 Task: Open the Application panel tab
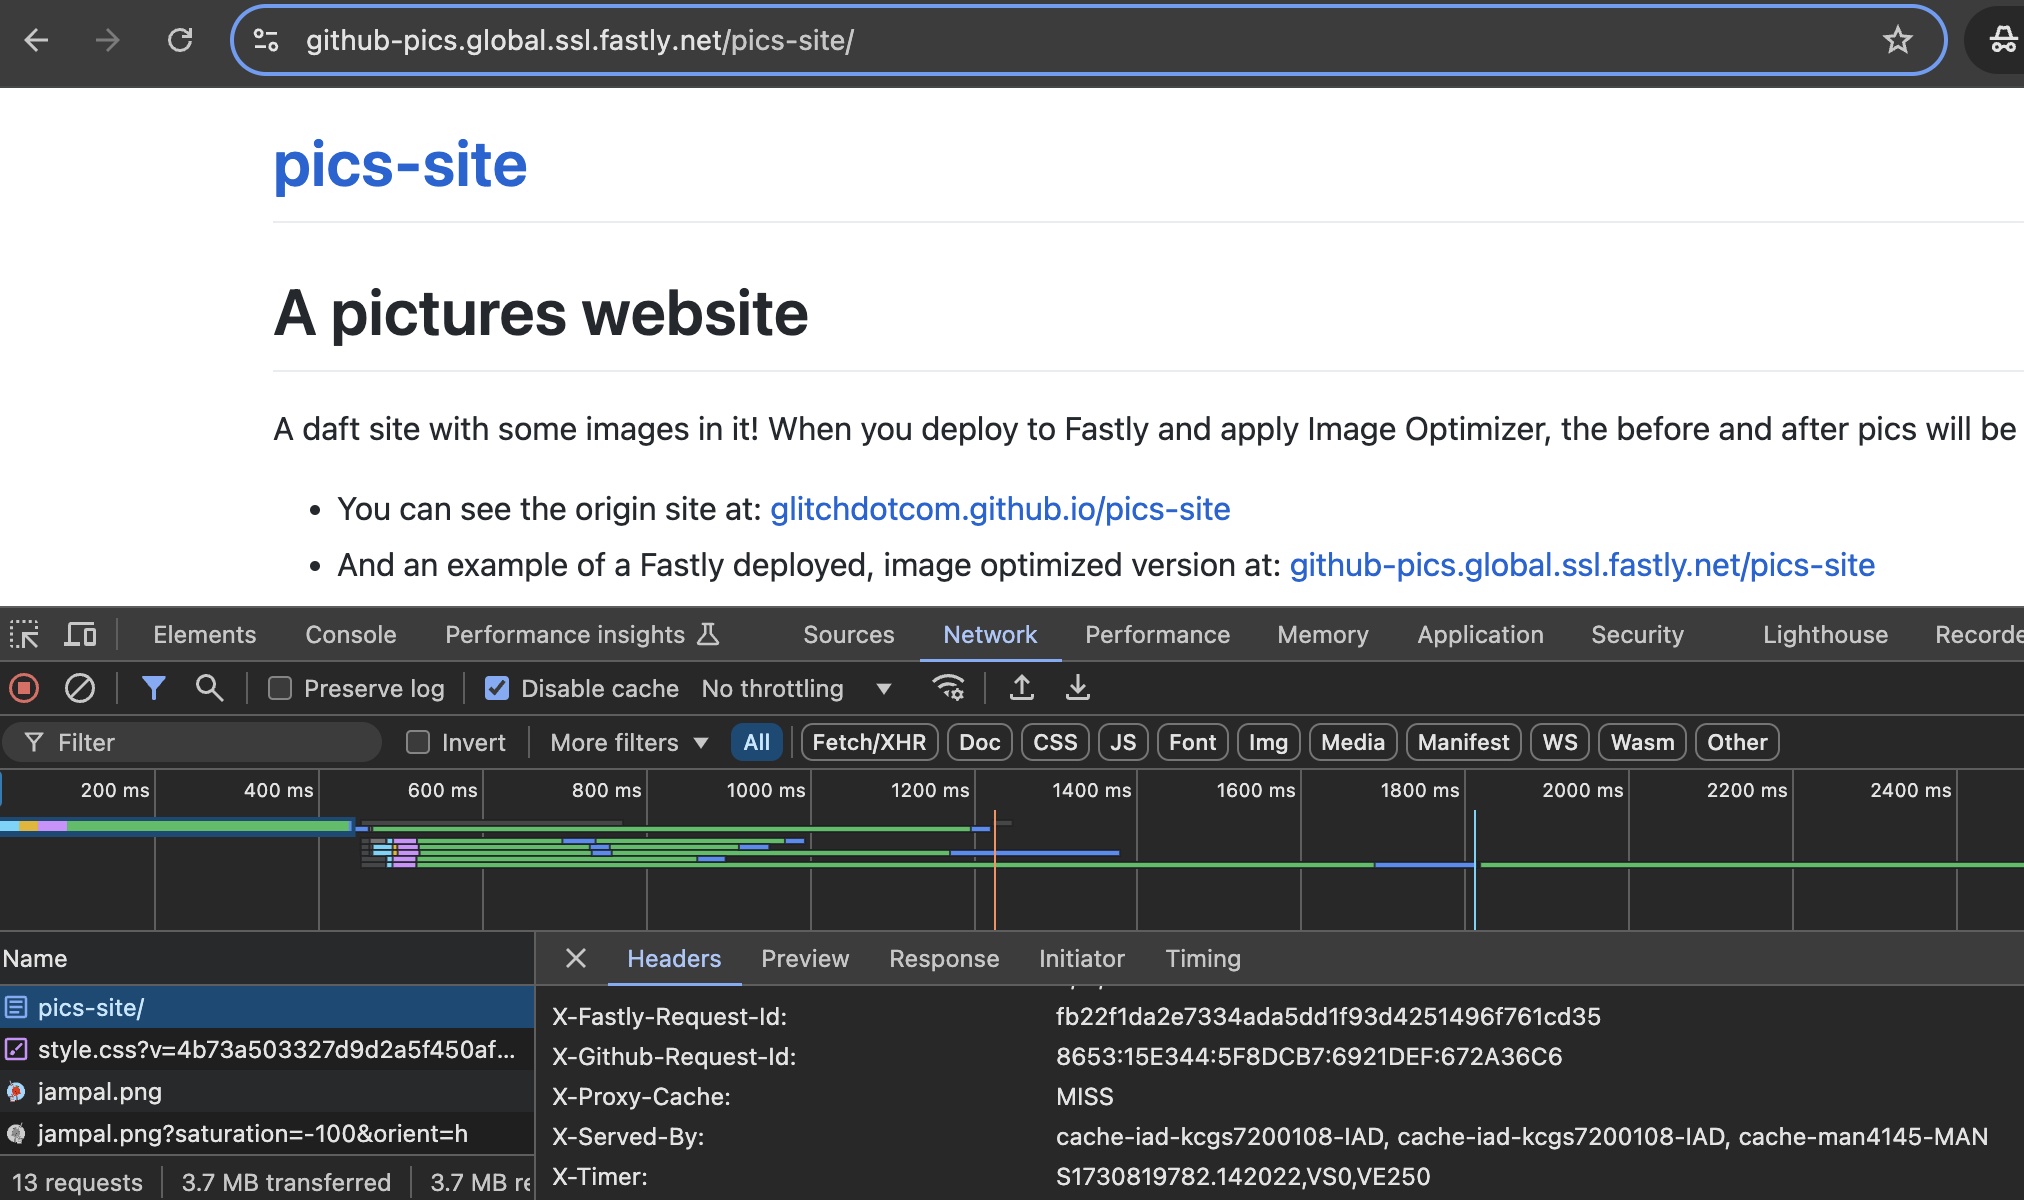(x=1480, y=634)
